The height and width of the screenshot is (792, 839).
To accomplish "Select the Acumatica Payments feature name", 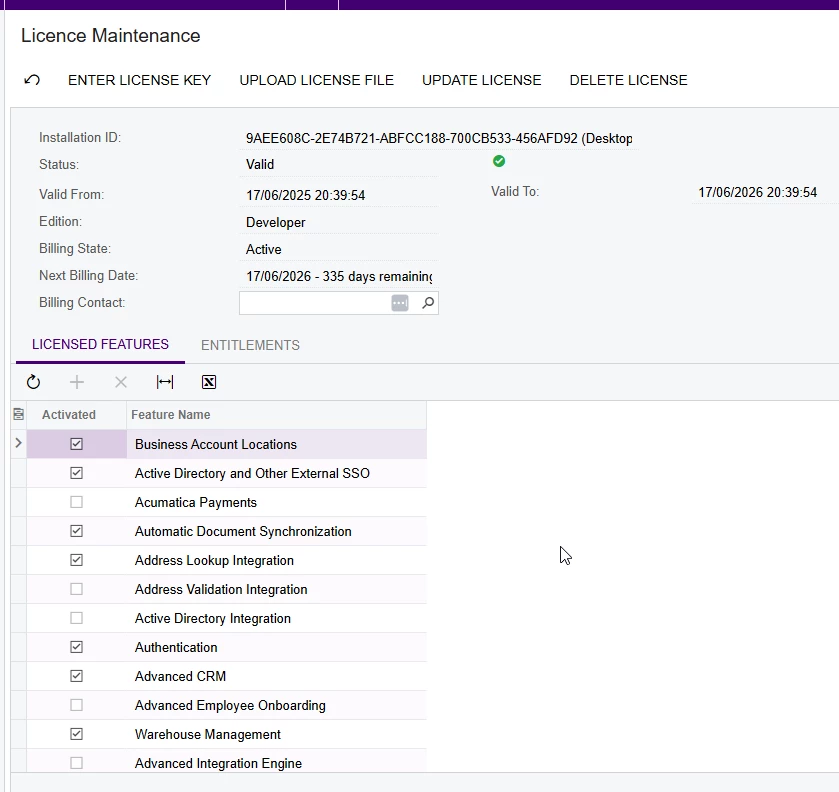I will (196, 502).
